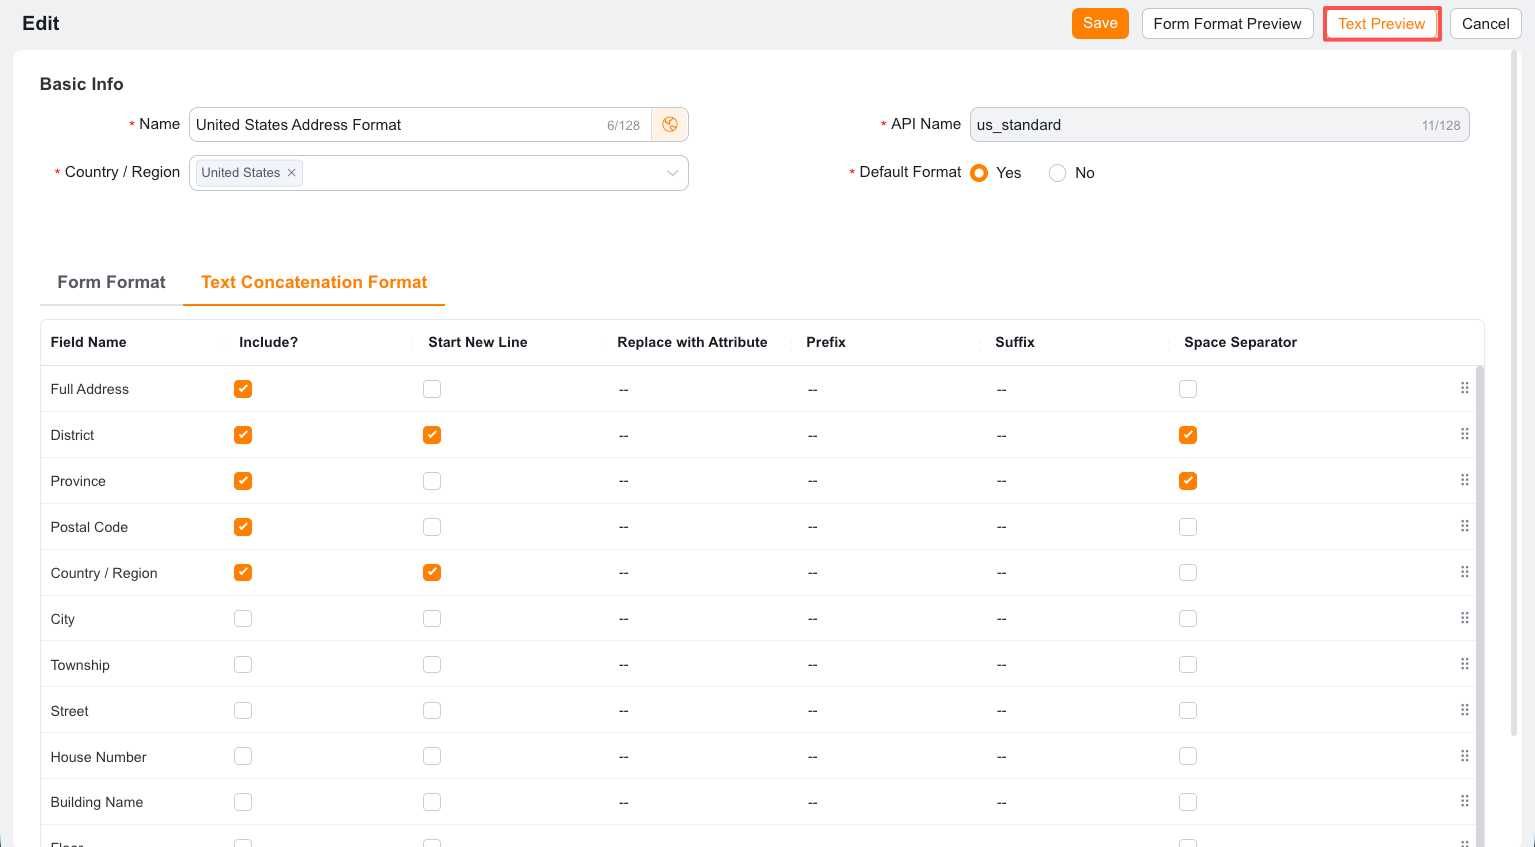Click the globe translate icon in Name field

coord(670,125)
